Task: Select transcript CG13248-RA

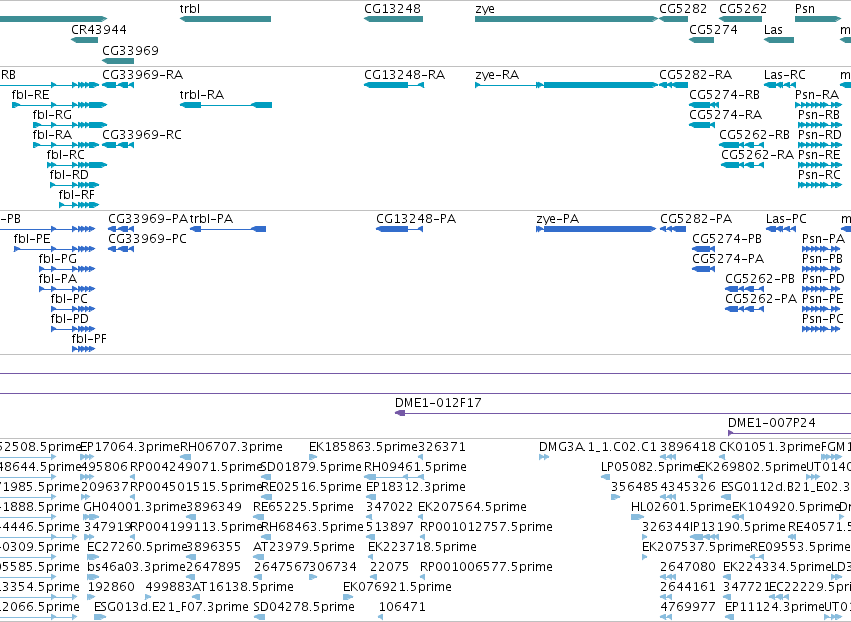Action: click(394, 85)
